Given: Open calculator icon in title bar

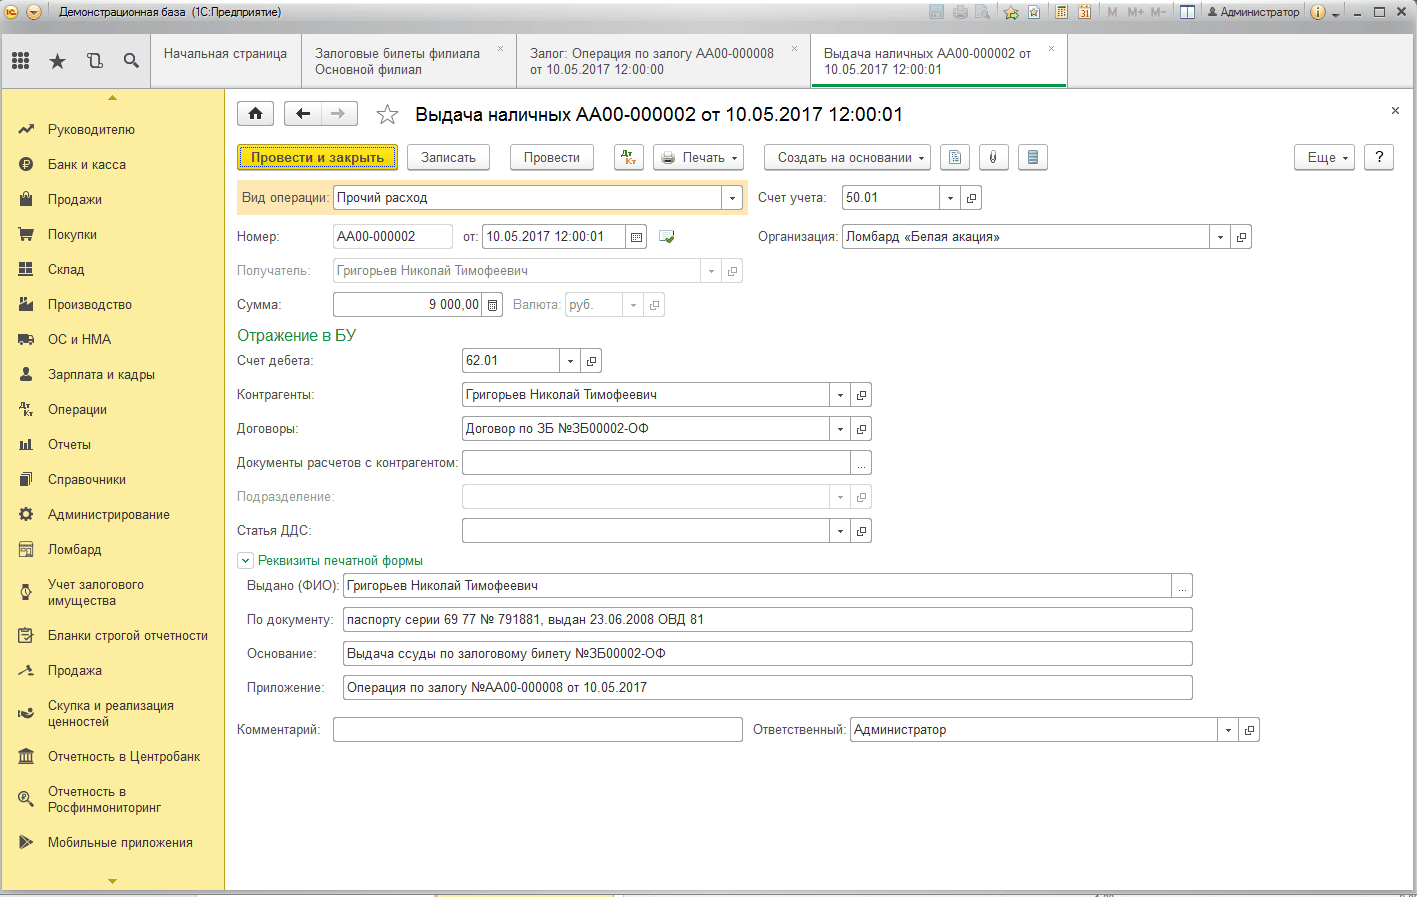Looking at the screenshot, I should coord(1061,12).
